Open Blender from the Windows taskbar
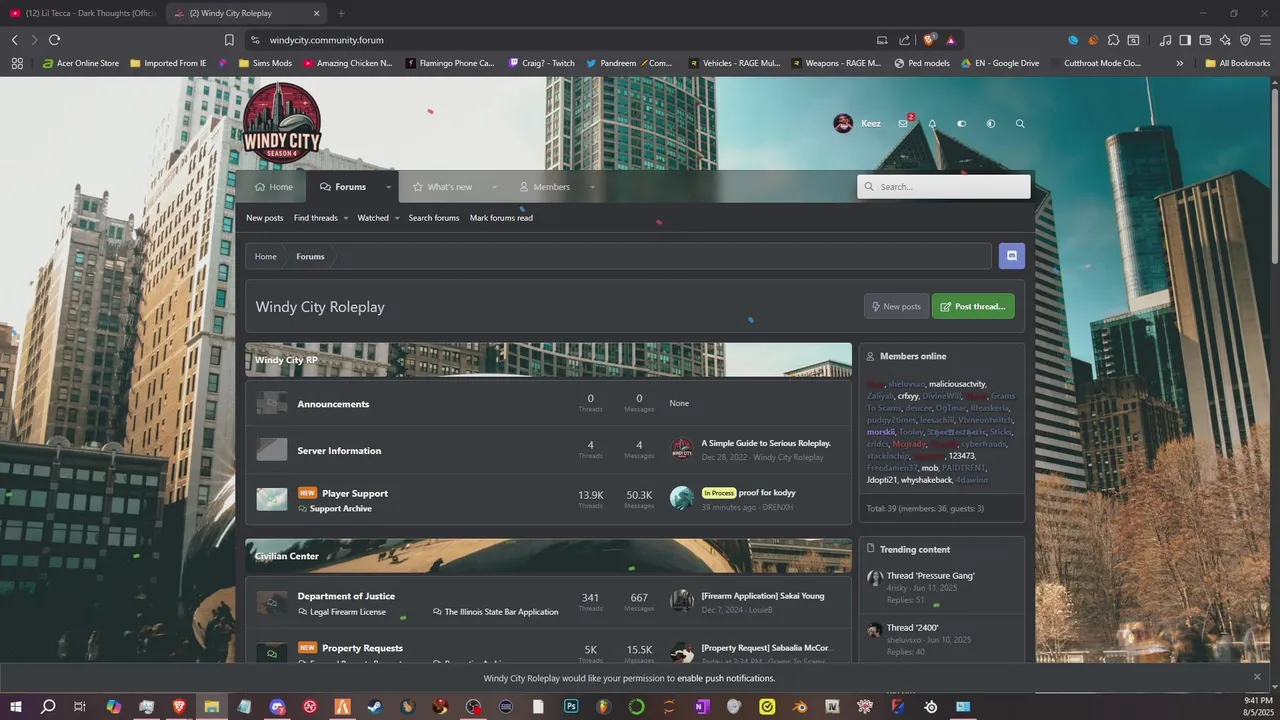The height and width of the screenshot is (720, 1280). tap(800, 706)
